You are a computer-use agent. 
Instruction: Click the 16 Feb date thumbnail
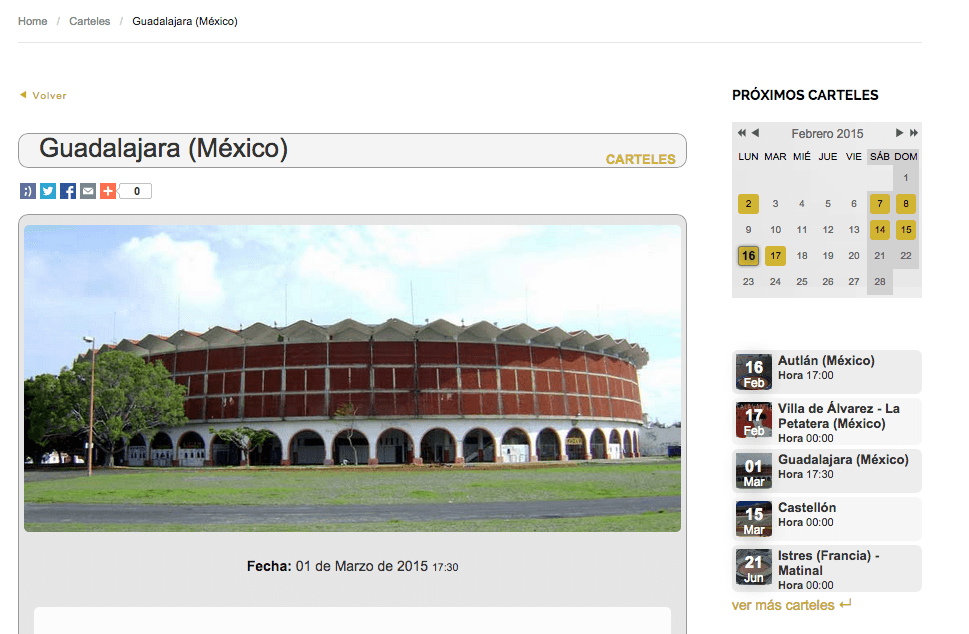pyautogui.click(x=754, y=372)
